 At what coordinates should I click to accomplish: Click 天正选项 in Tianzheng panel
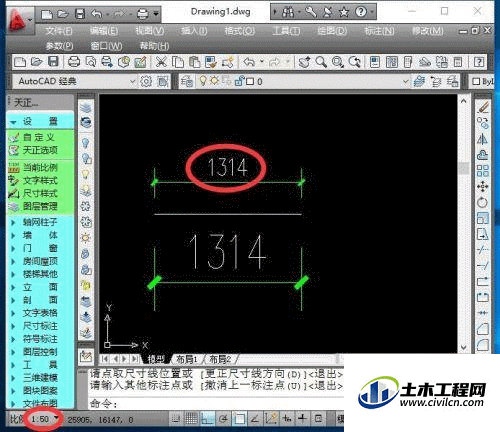[x=39, y=150]
